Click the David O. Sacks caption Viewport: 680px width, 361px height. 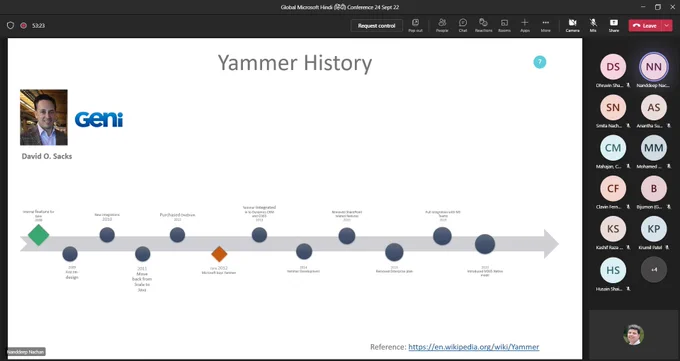tap(47, 156)
